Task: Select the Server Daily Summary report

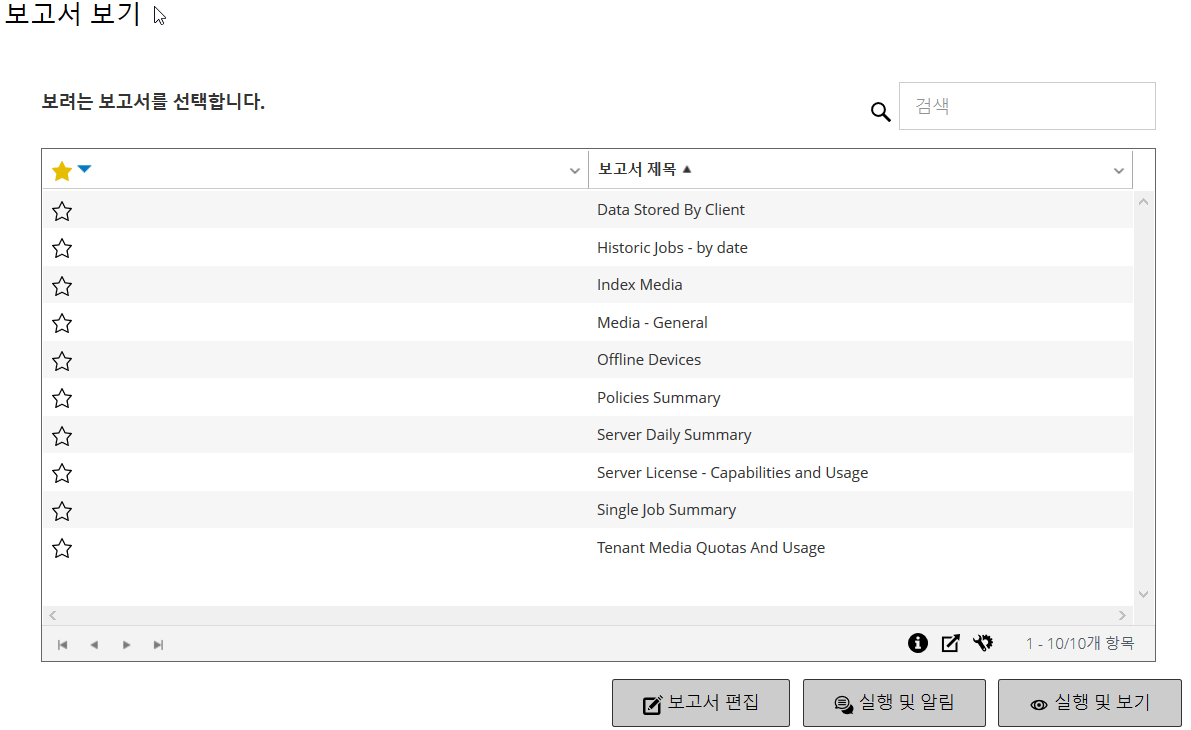Action: point(674,435)
